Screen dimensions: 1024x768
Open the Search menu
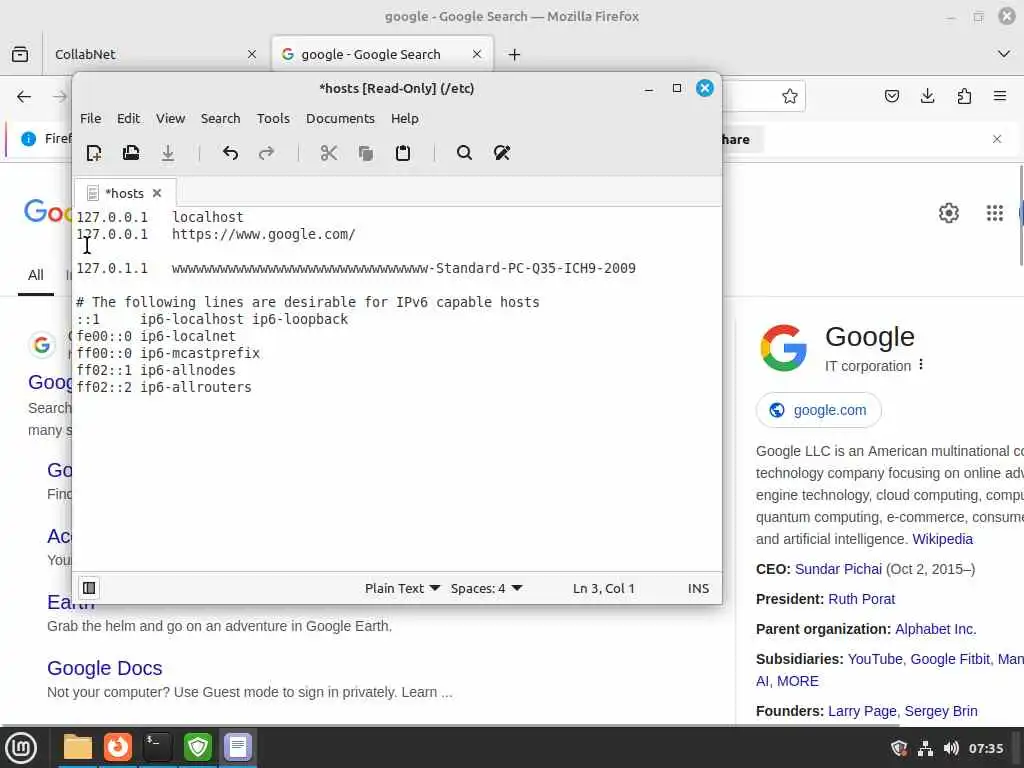[x=220, y=118]
